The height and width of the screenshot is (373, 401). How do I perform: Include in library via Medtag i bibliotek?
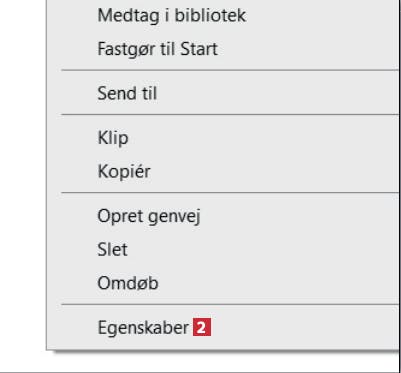coord(223,15)
